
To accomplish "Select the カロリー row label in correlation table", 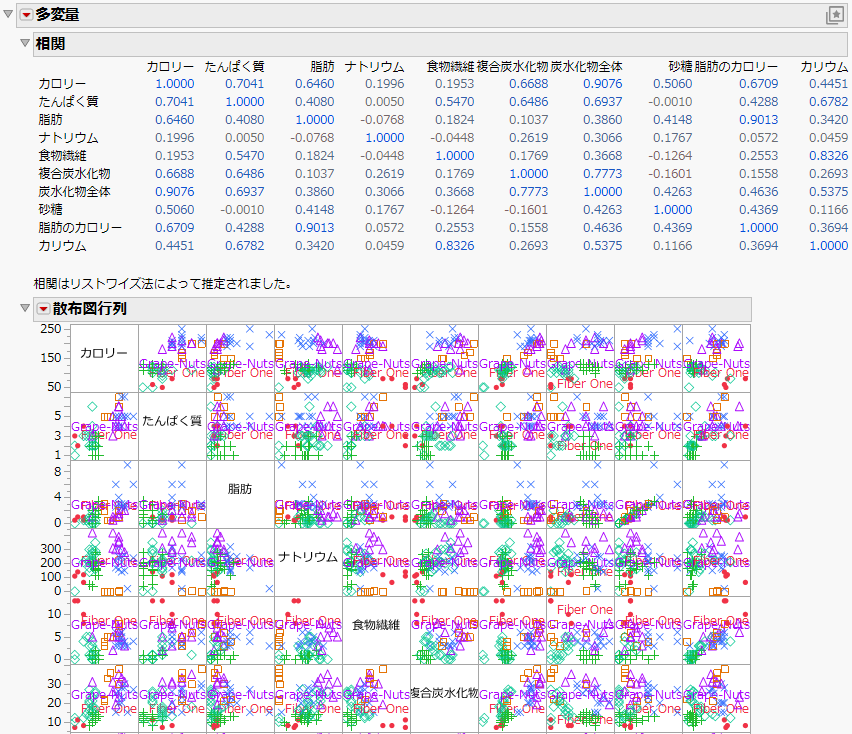I will click(62, 84).
